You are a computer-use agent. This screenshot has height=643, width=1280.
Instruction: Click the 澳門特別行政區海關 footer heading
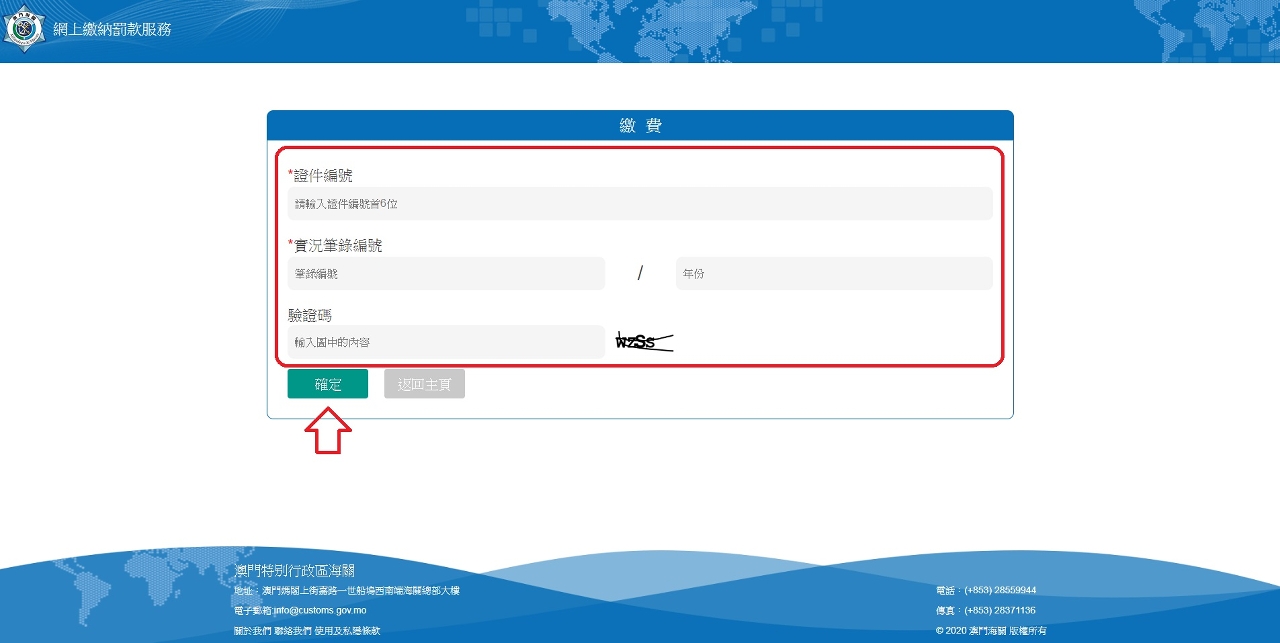click(x=295, y=571)
